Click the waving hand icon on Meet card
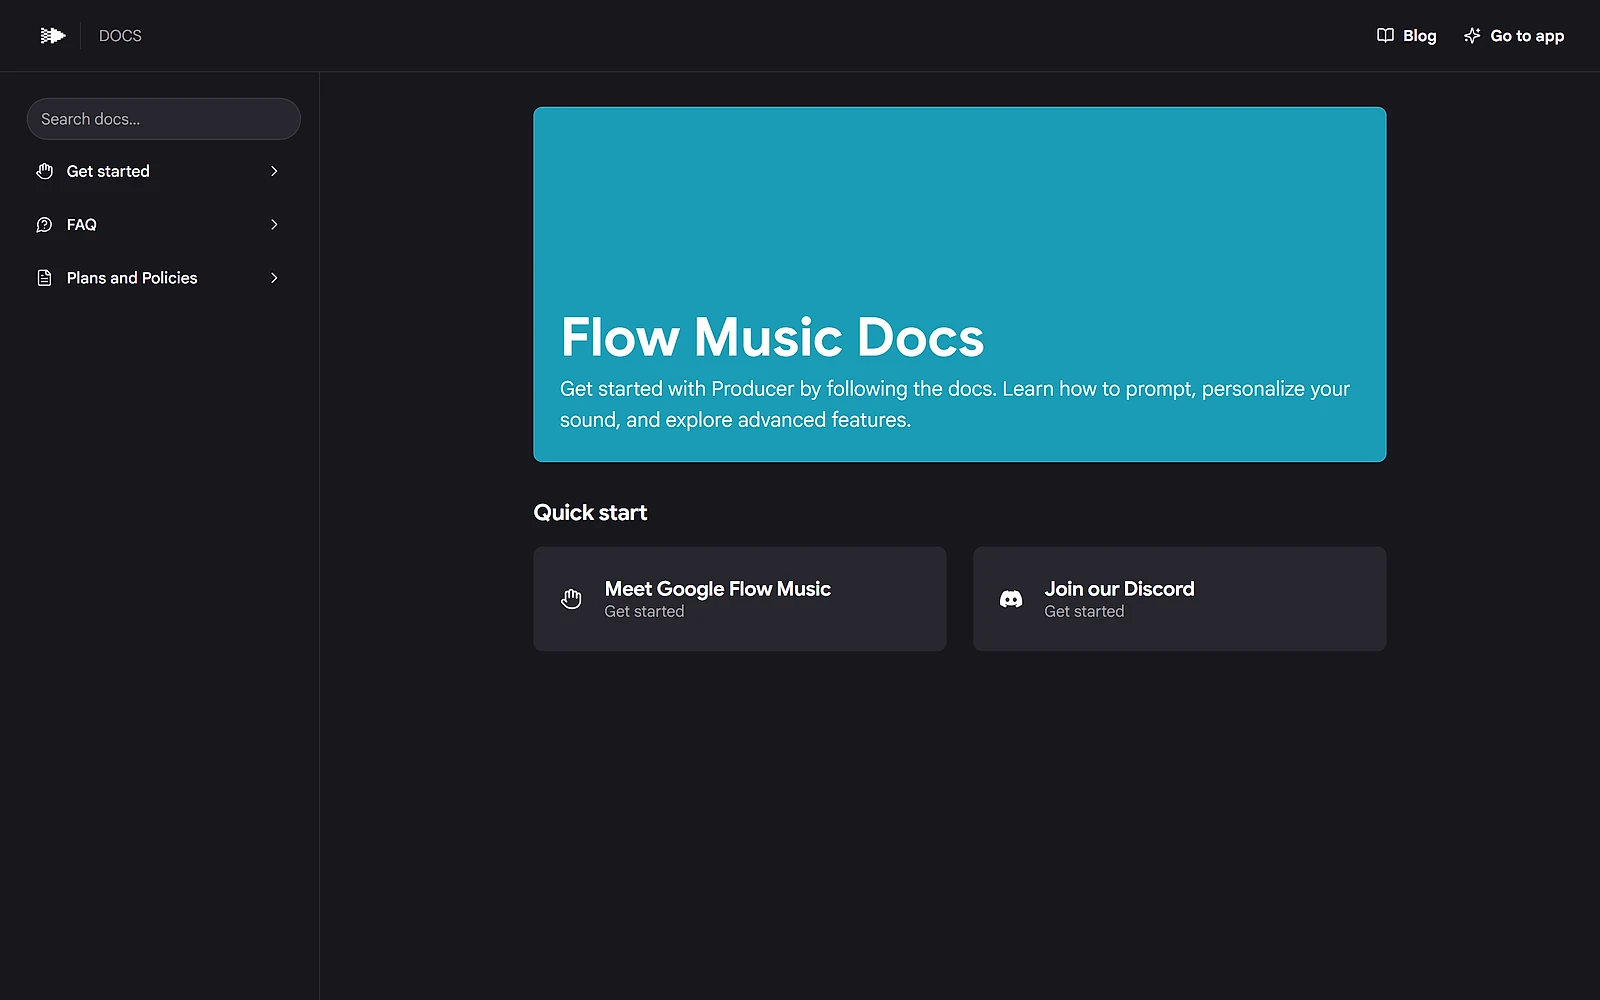 click(x=571, y=599)
